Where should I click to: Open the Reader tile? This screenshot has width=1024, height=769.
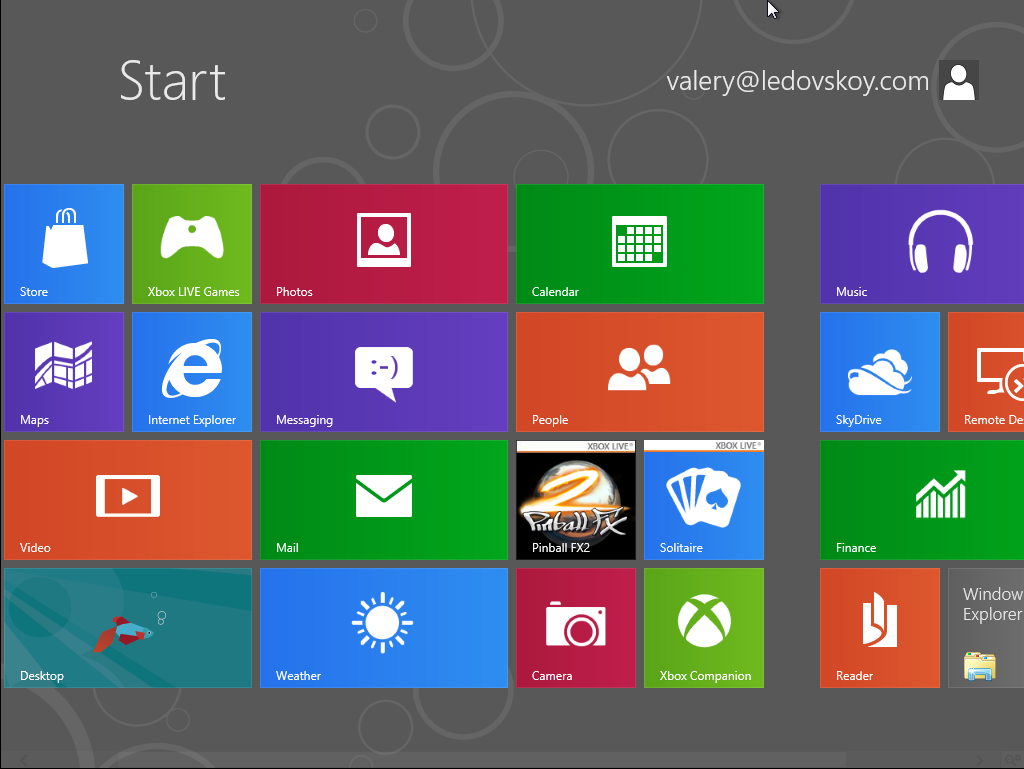(x=880, y=627)
